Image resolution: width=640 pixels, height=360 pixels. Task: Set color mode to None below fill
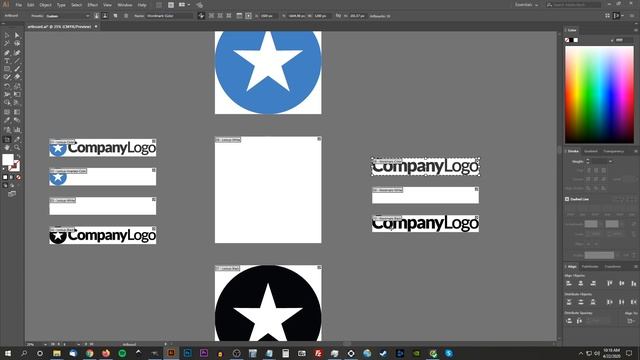tap(18, 178)
